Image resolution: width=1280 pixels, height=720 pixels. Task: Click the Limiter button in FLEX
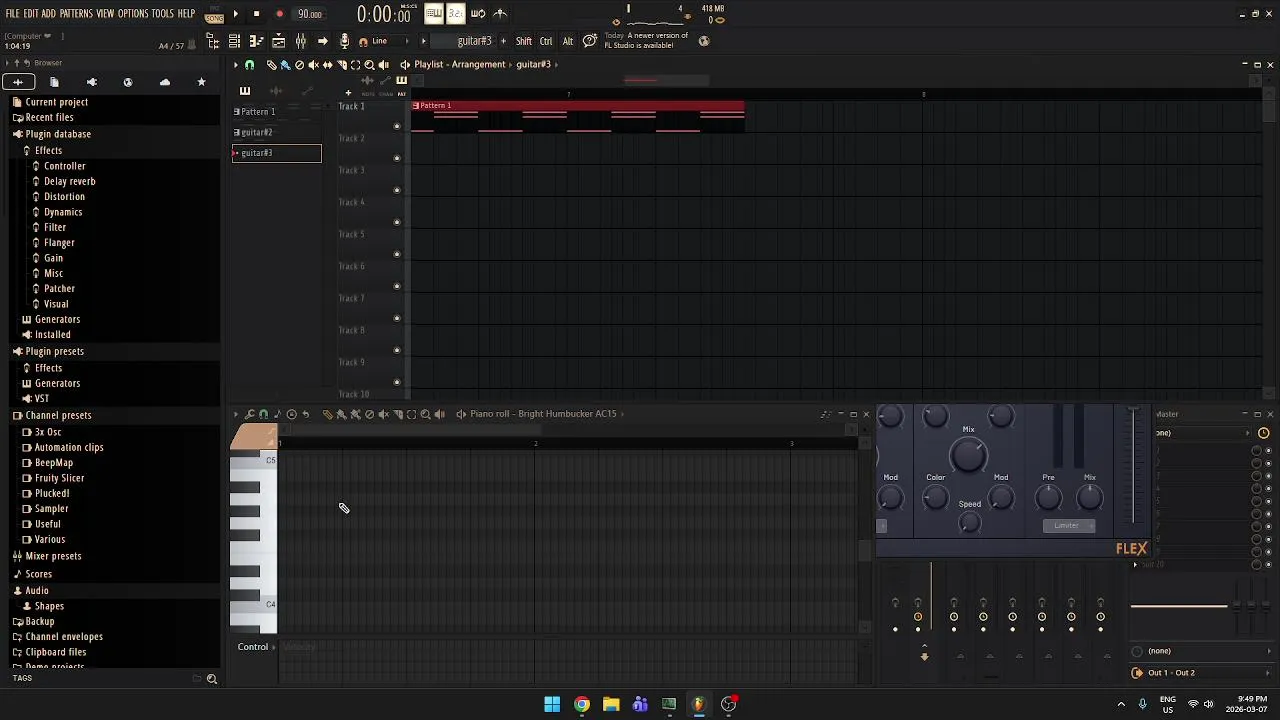[1068, 526]
